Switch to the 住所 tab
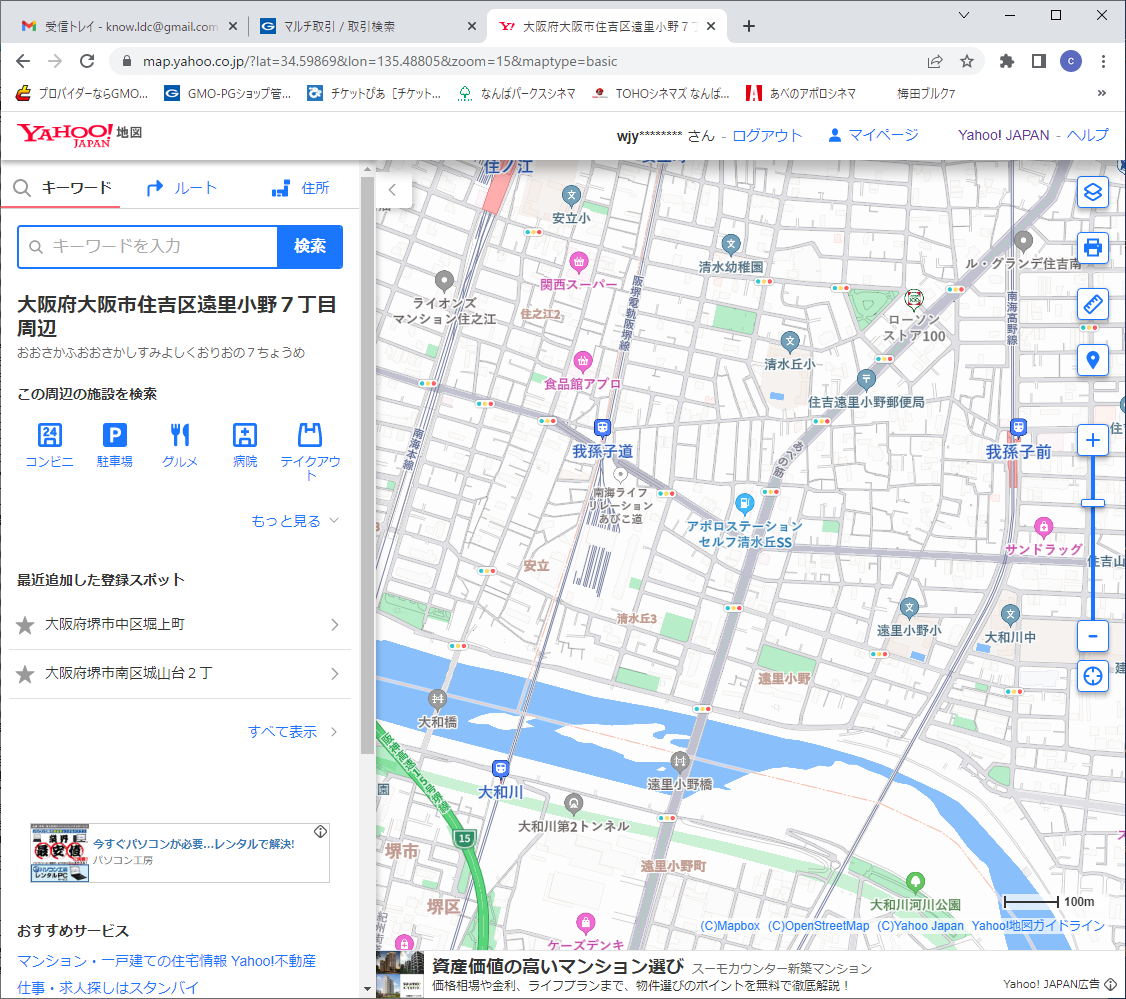Image resolution: width=1126 pixels, height=999 pixels. click(x=300, y=188)
